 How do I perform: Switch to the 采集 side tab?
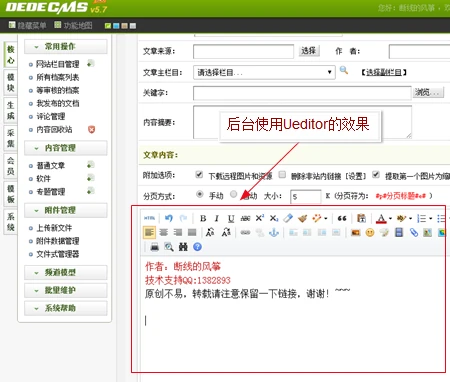pos(11,138)
